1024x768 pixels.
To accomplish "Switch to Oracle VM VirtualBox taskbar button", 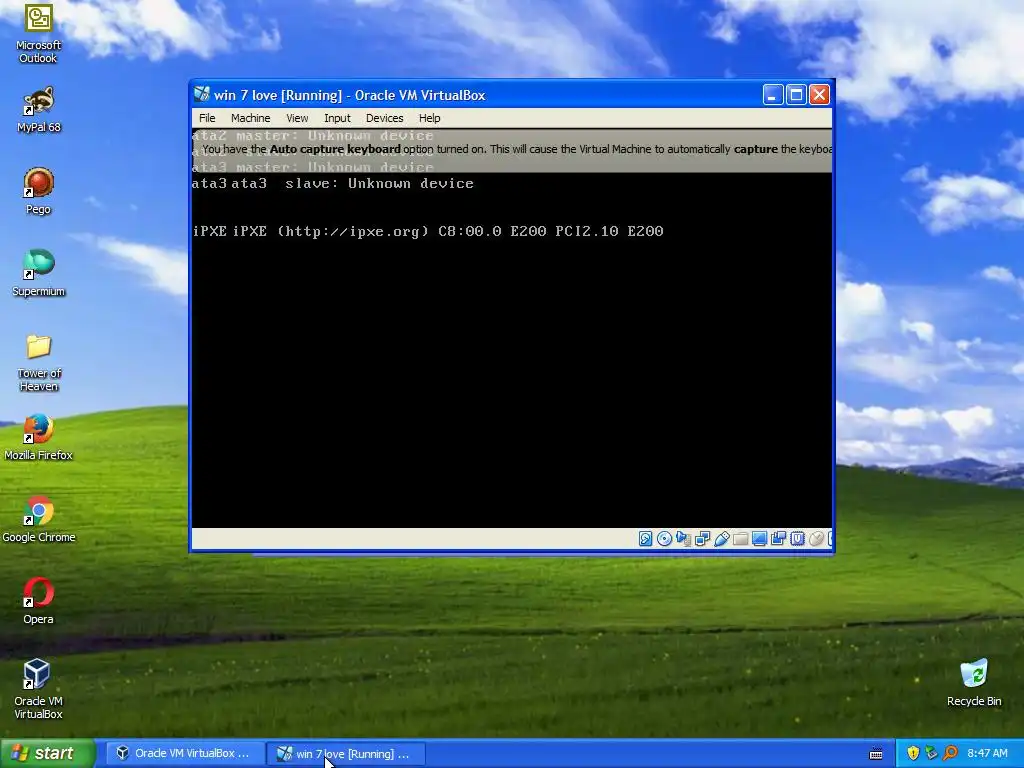I will (x=184, y=754).
